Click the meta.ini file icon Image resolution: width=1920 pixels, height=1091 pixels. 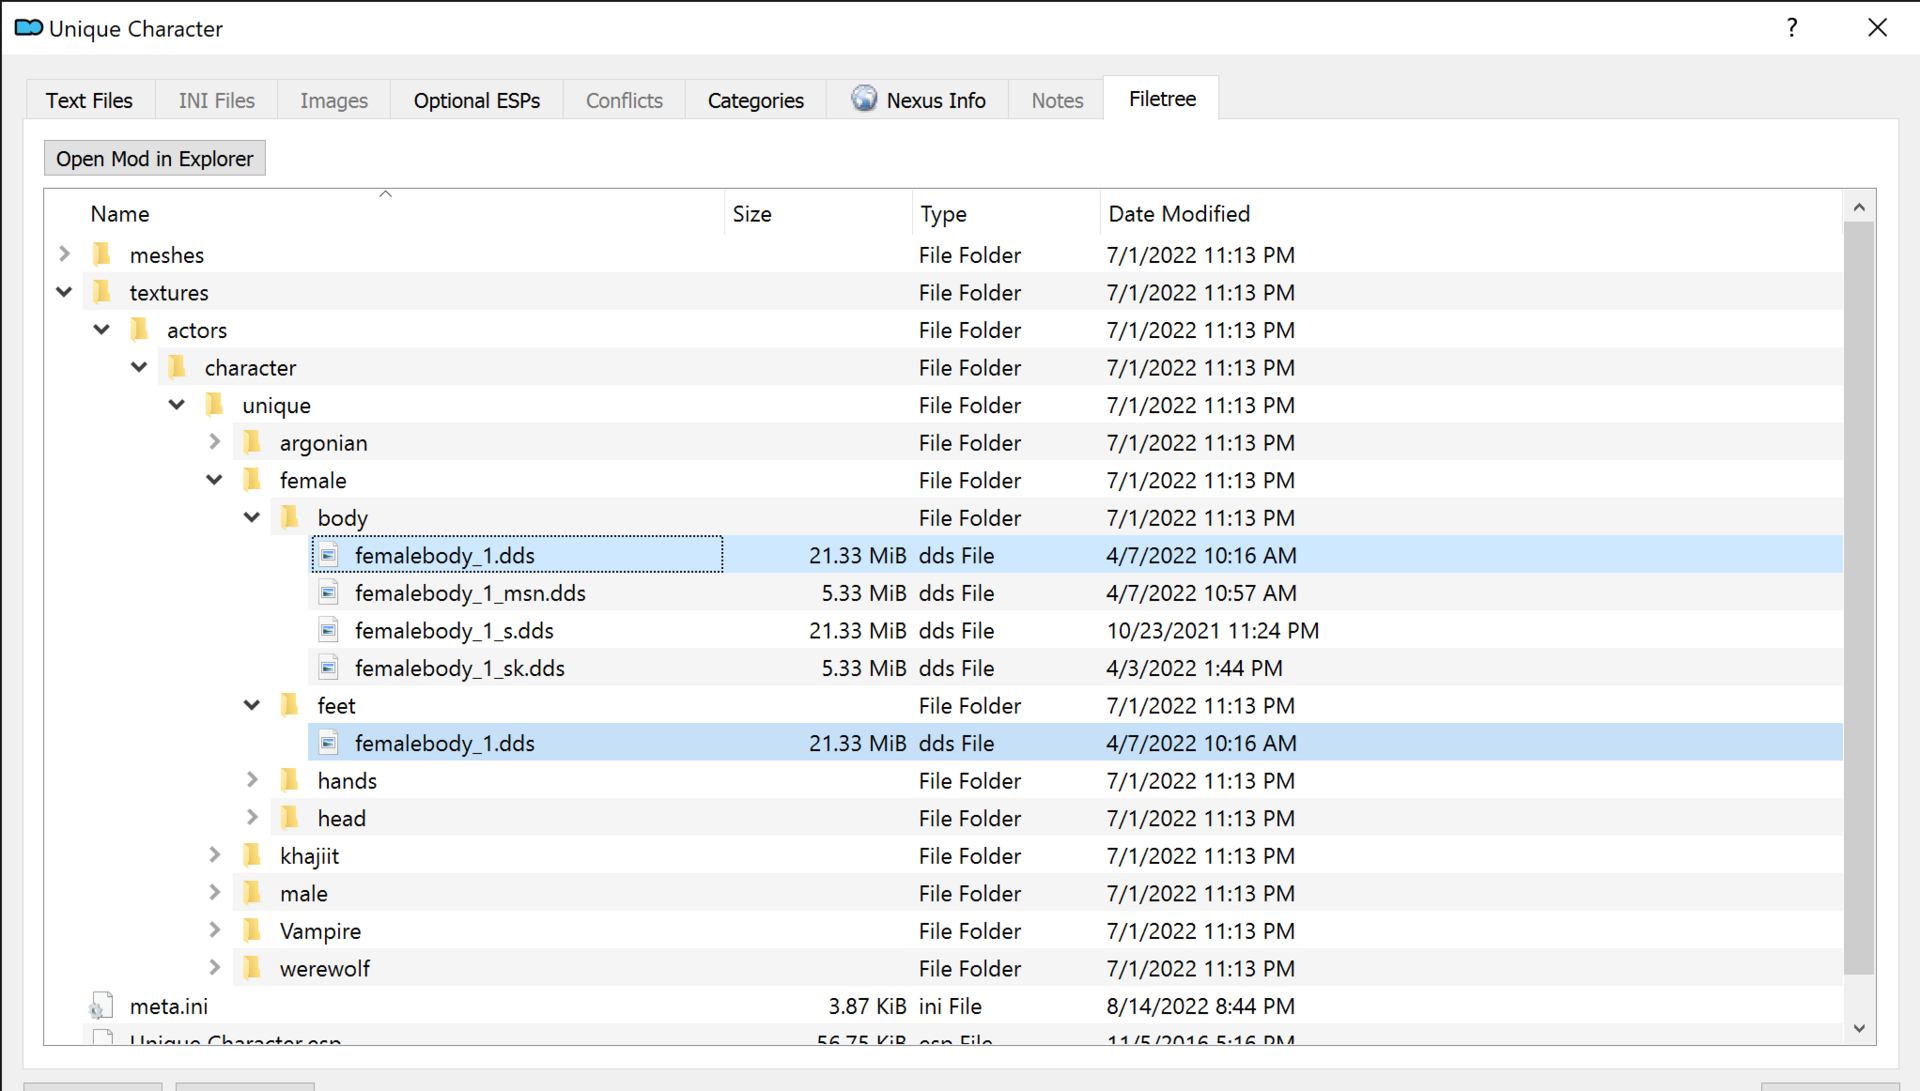click(x=102, y=1006)
